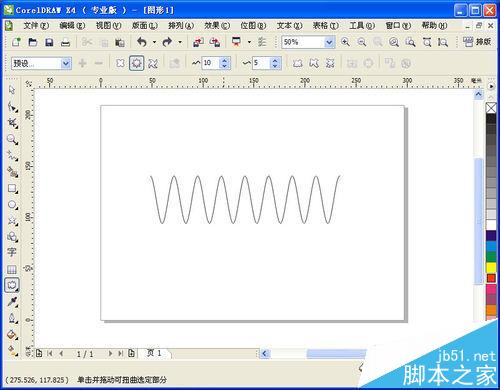The width and height of the screenshot is (500, 390).
Task: Open a file with the folder icon
Action: [x=33, y=42]
